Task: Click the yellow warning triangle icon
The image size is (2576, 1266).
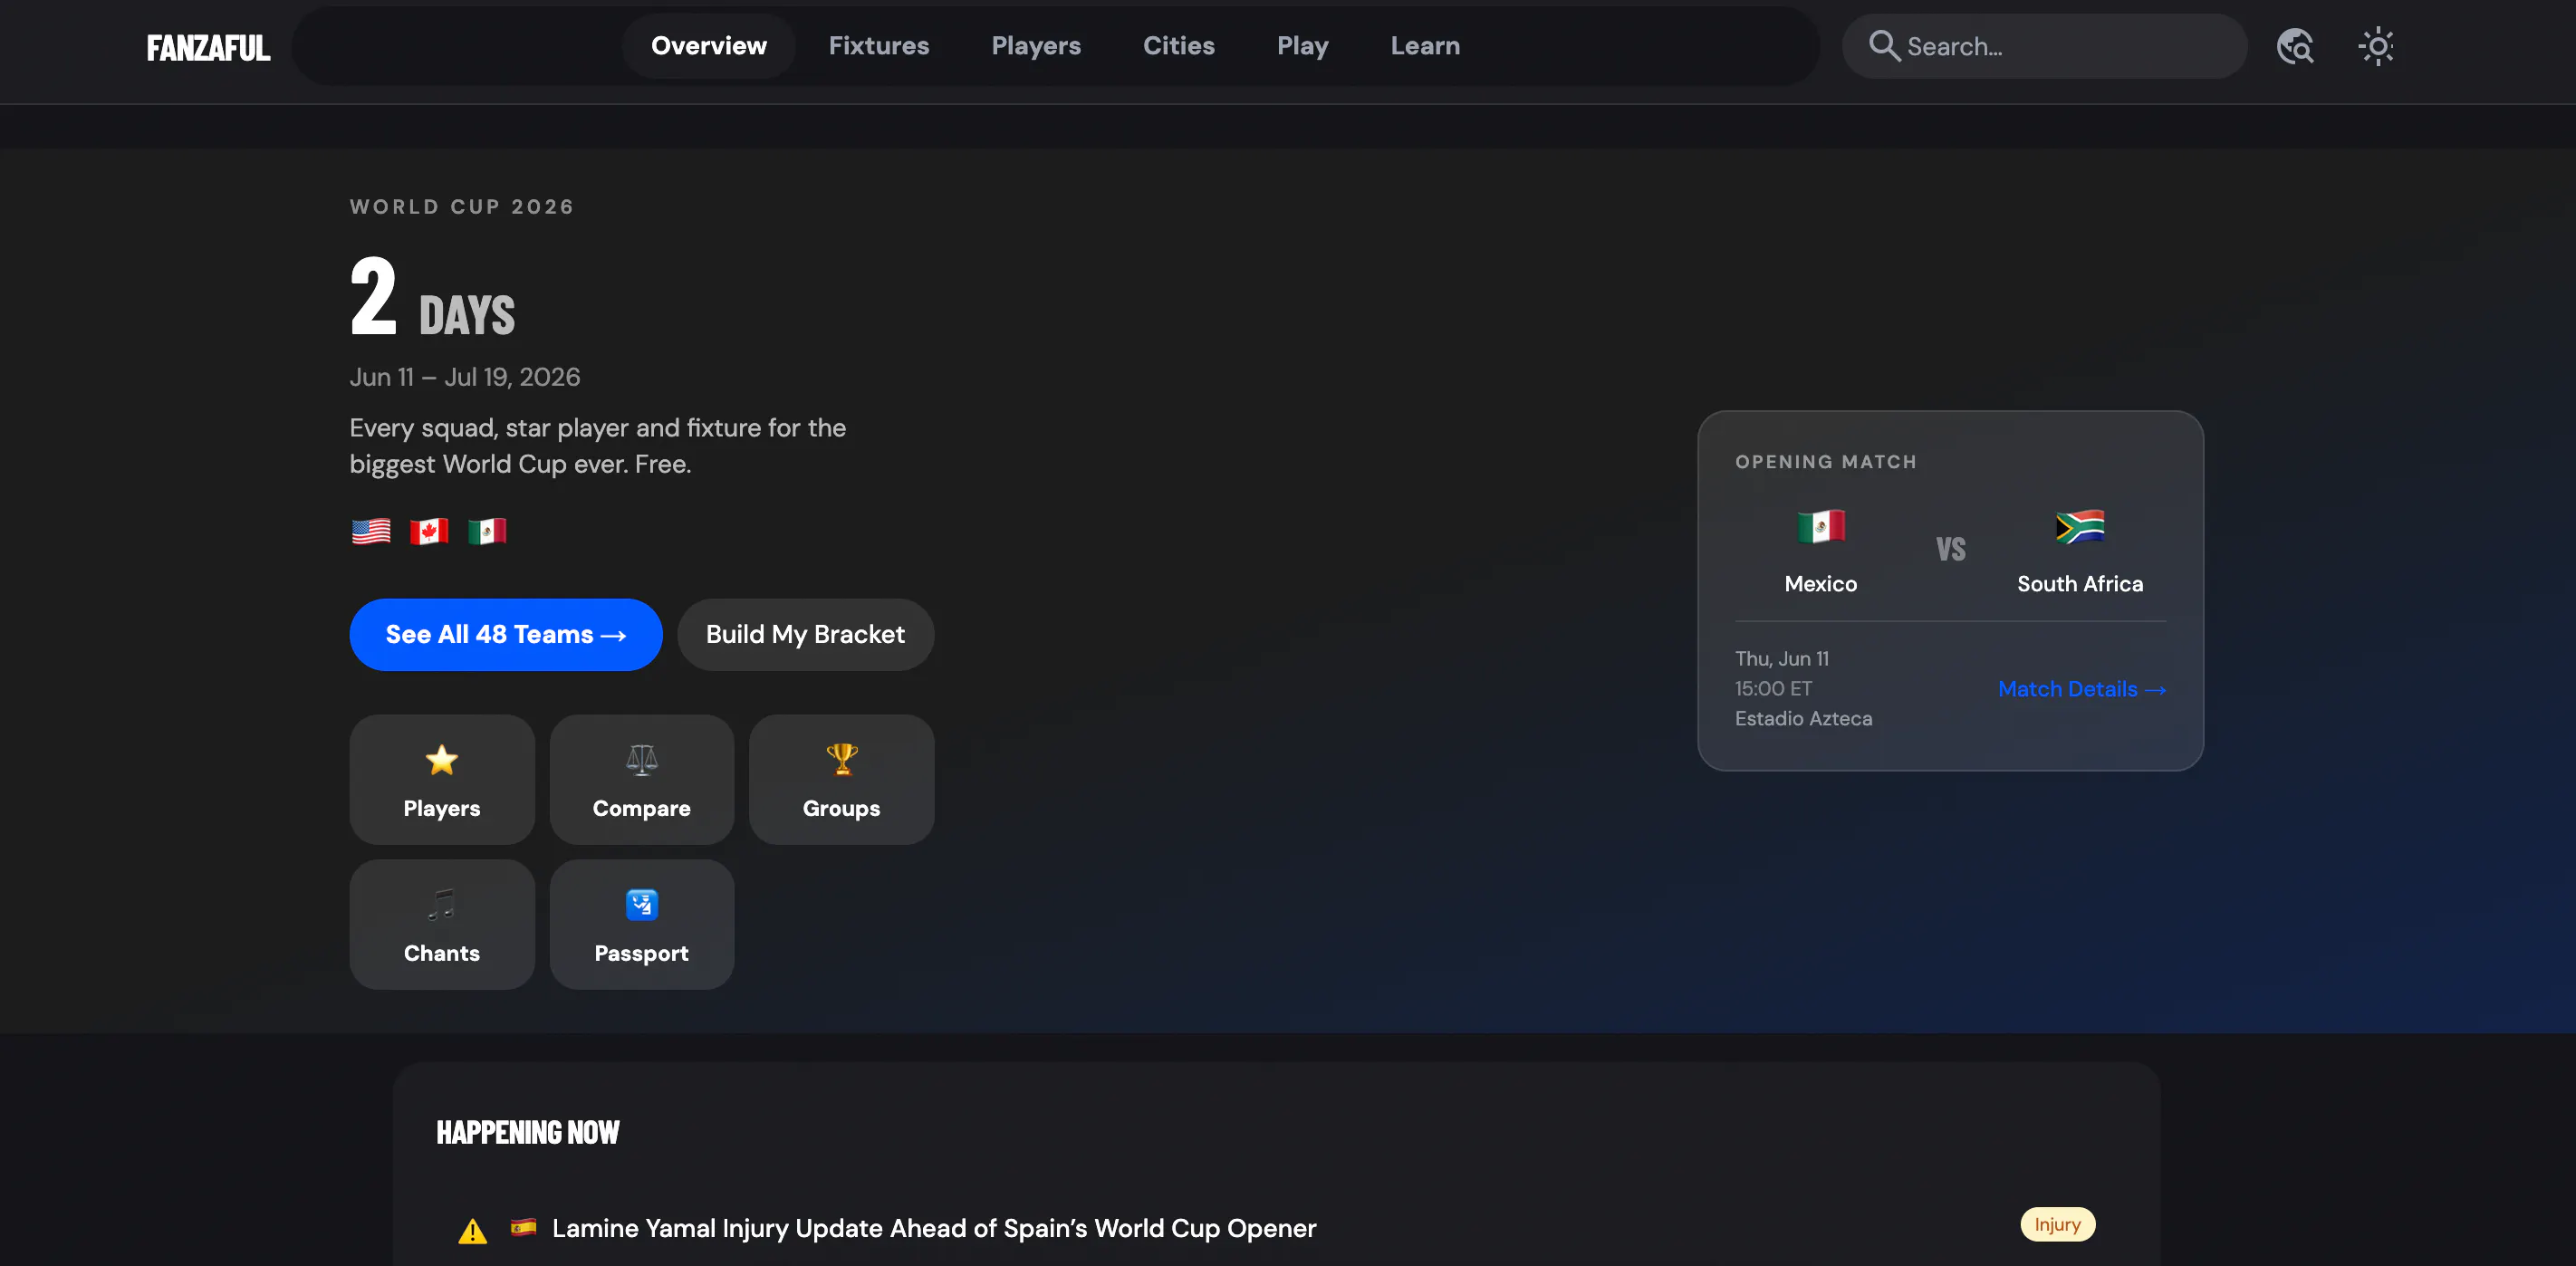Action: coord(473,1231)
